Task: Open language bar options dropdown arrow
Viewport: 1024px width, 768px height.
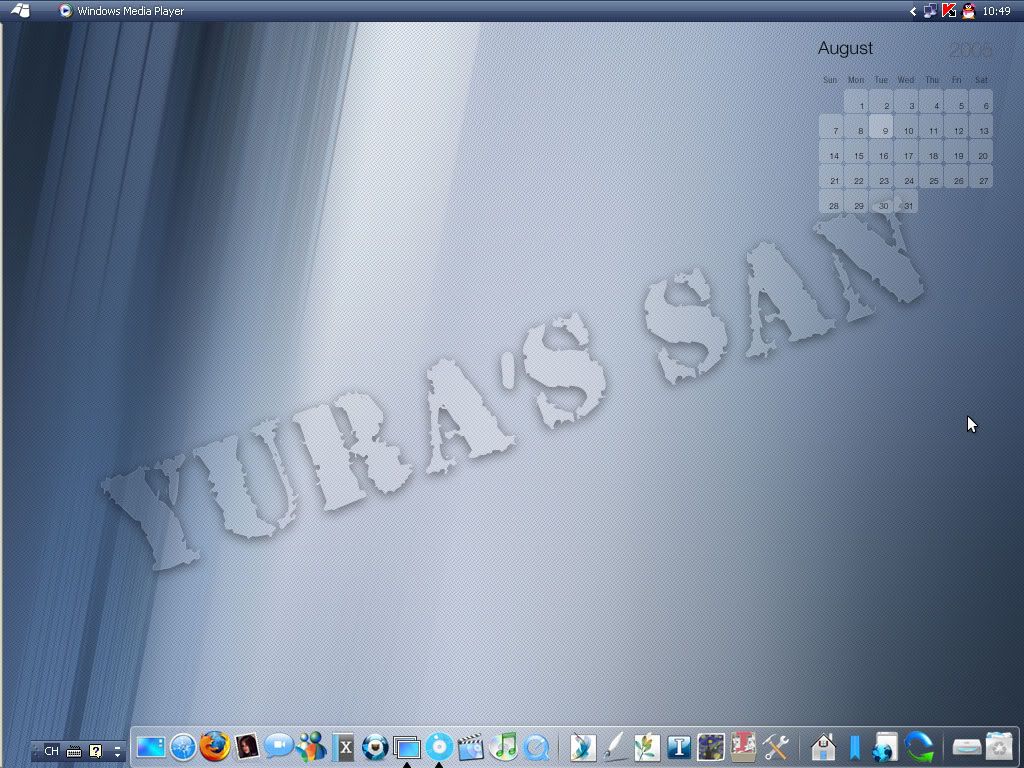Action: pos(118,751)
